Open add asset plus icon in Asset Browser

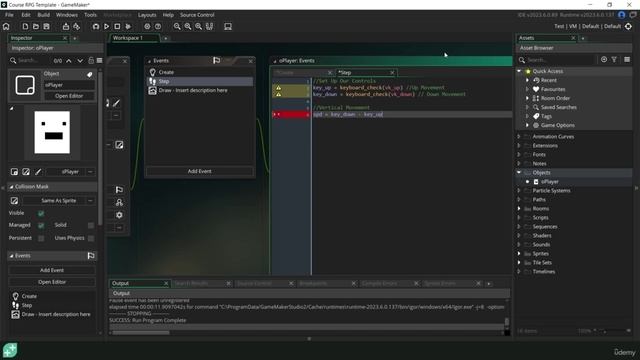coord(604,60)
